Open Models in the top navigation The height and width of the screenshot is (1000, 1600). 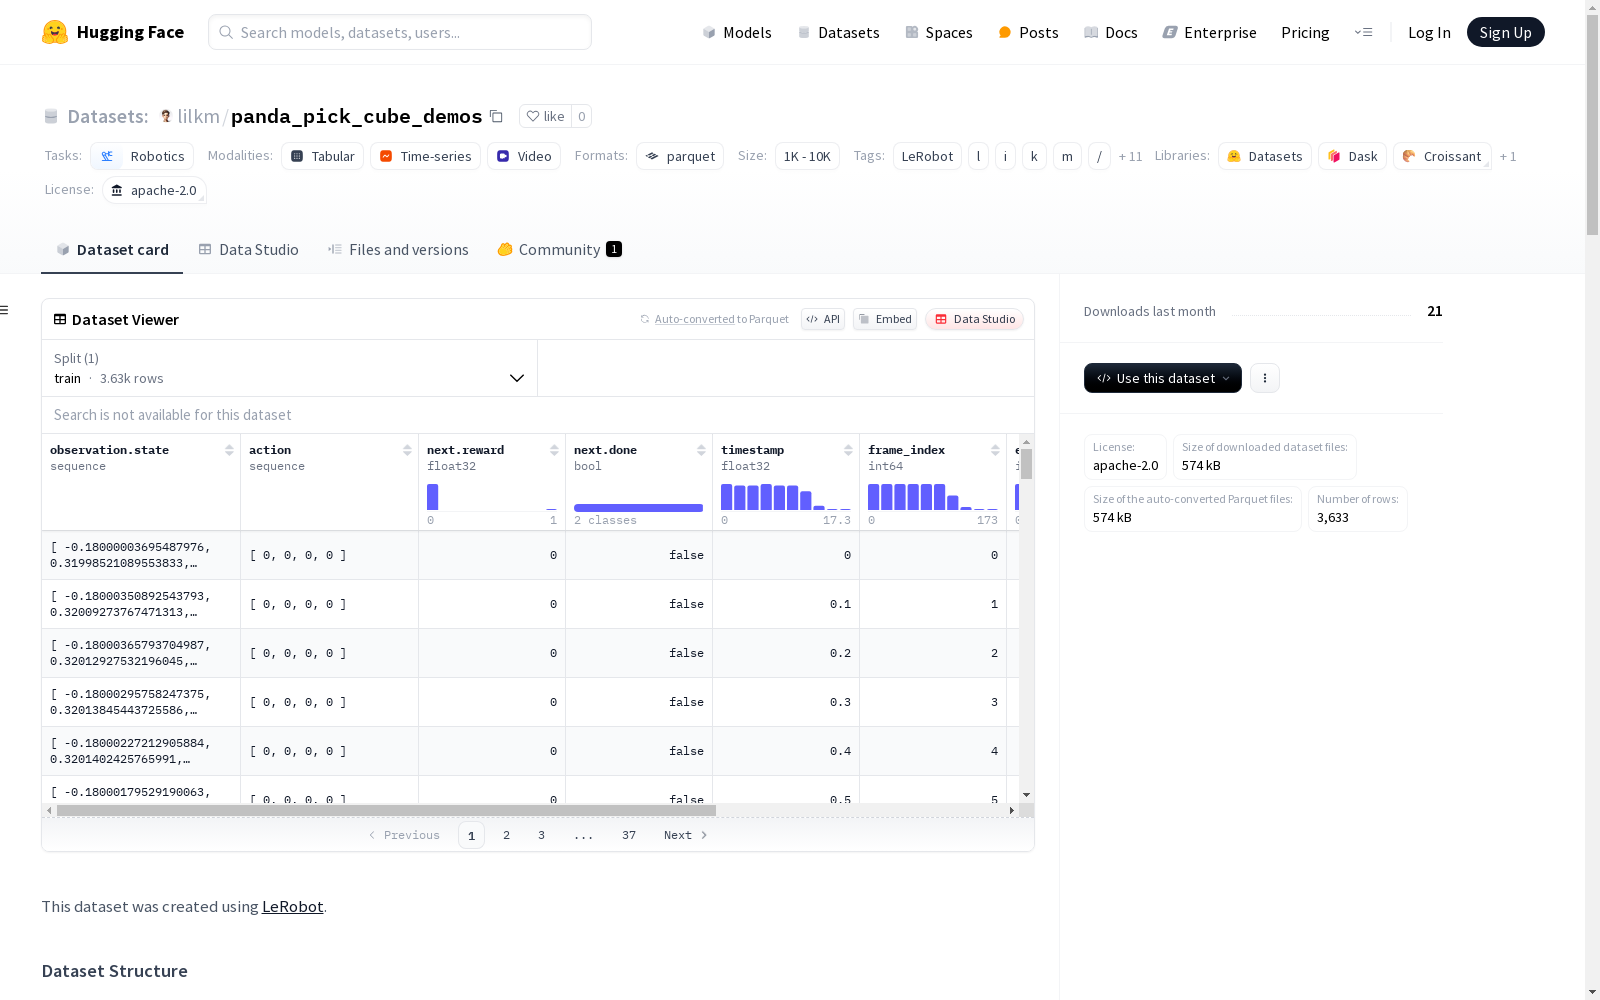(x=737, y=32)
